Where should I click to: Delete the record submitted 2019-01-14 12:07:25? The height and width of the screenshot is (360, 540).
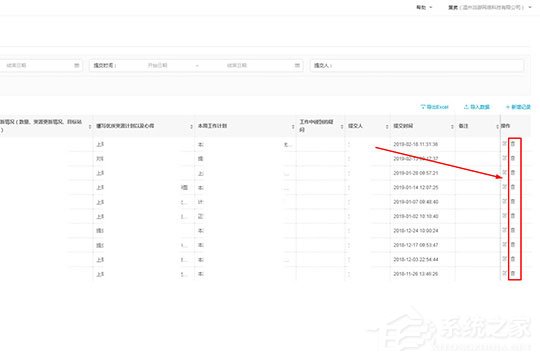pyautogui.click(x=513, y=187)
